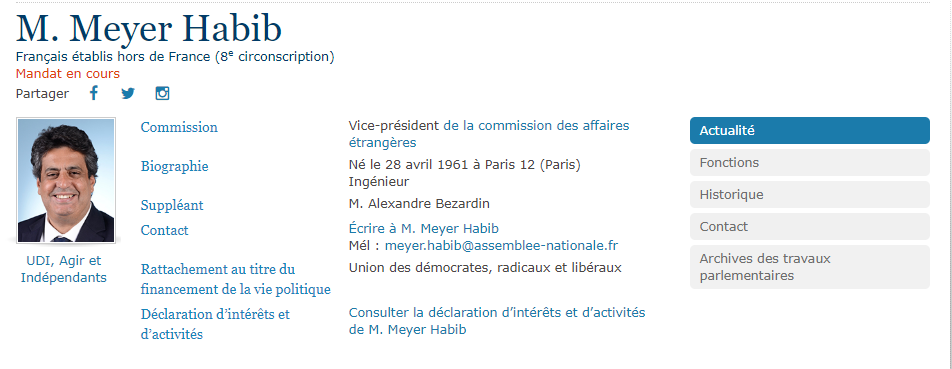The width and height of the screenshot is (952, 369).
Task: Open the Contact tab on the right
Action: coord(809,226)
